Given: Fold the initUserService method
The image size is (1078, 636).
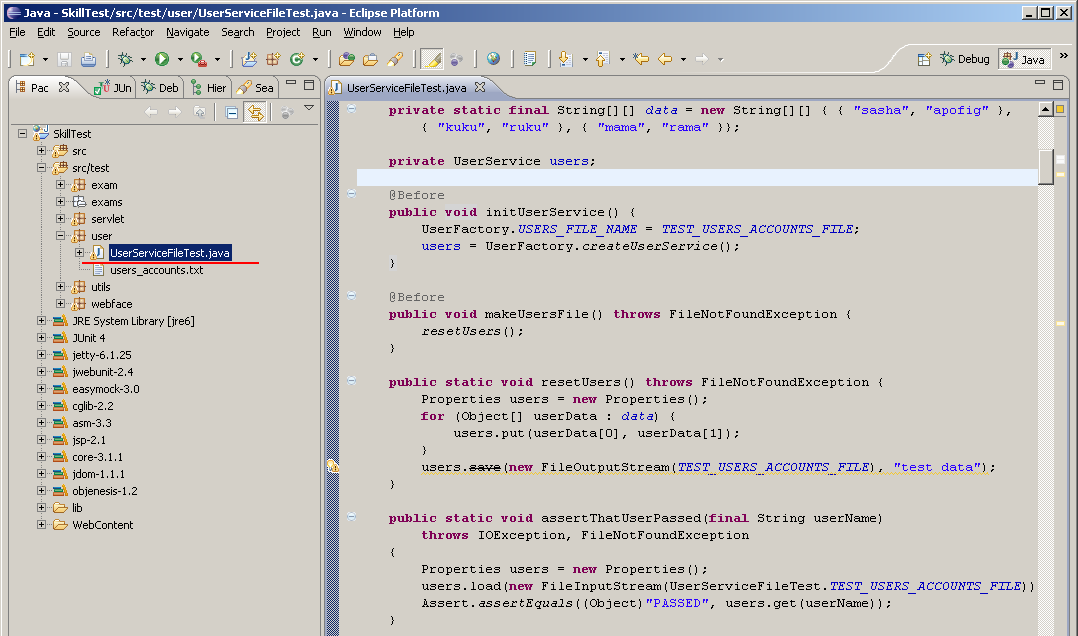Looking at the screenshot, I should (x=351, y=194).
